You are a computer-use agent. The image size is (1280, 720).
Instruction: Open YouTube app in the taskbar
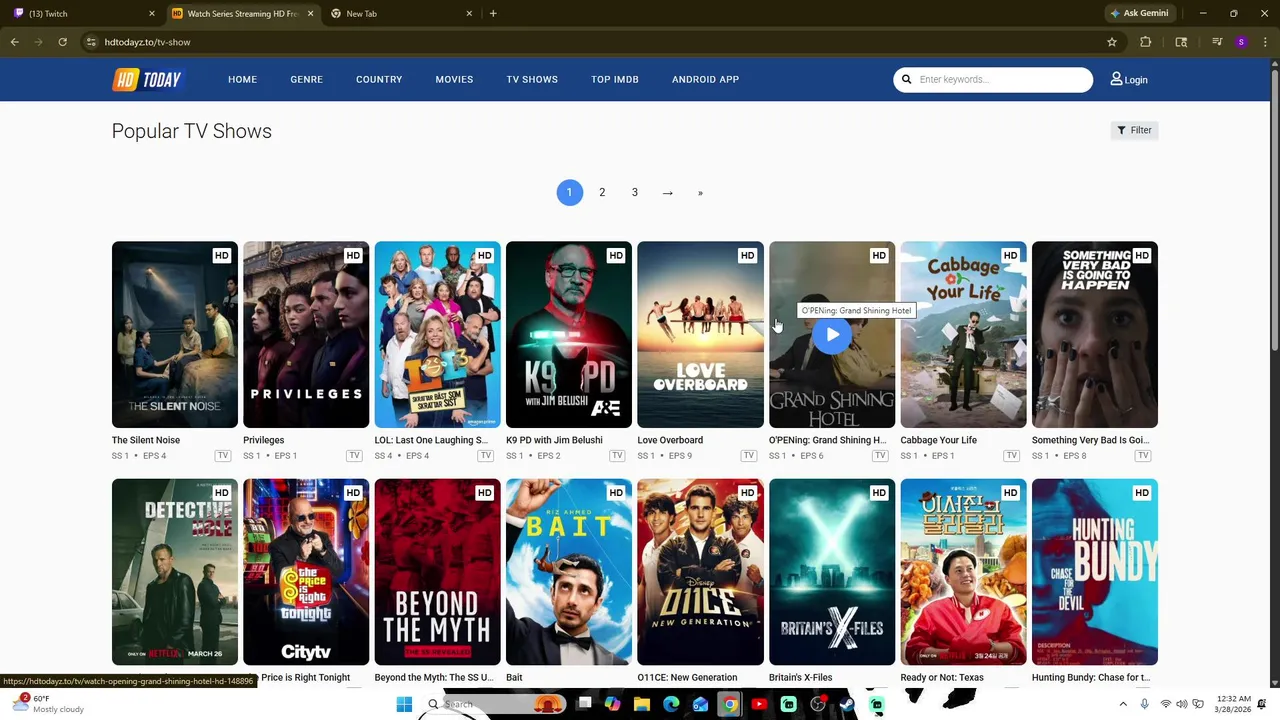[x=759, y=704]
